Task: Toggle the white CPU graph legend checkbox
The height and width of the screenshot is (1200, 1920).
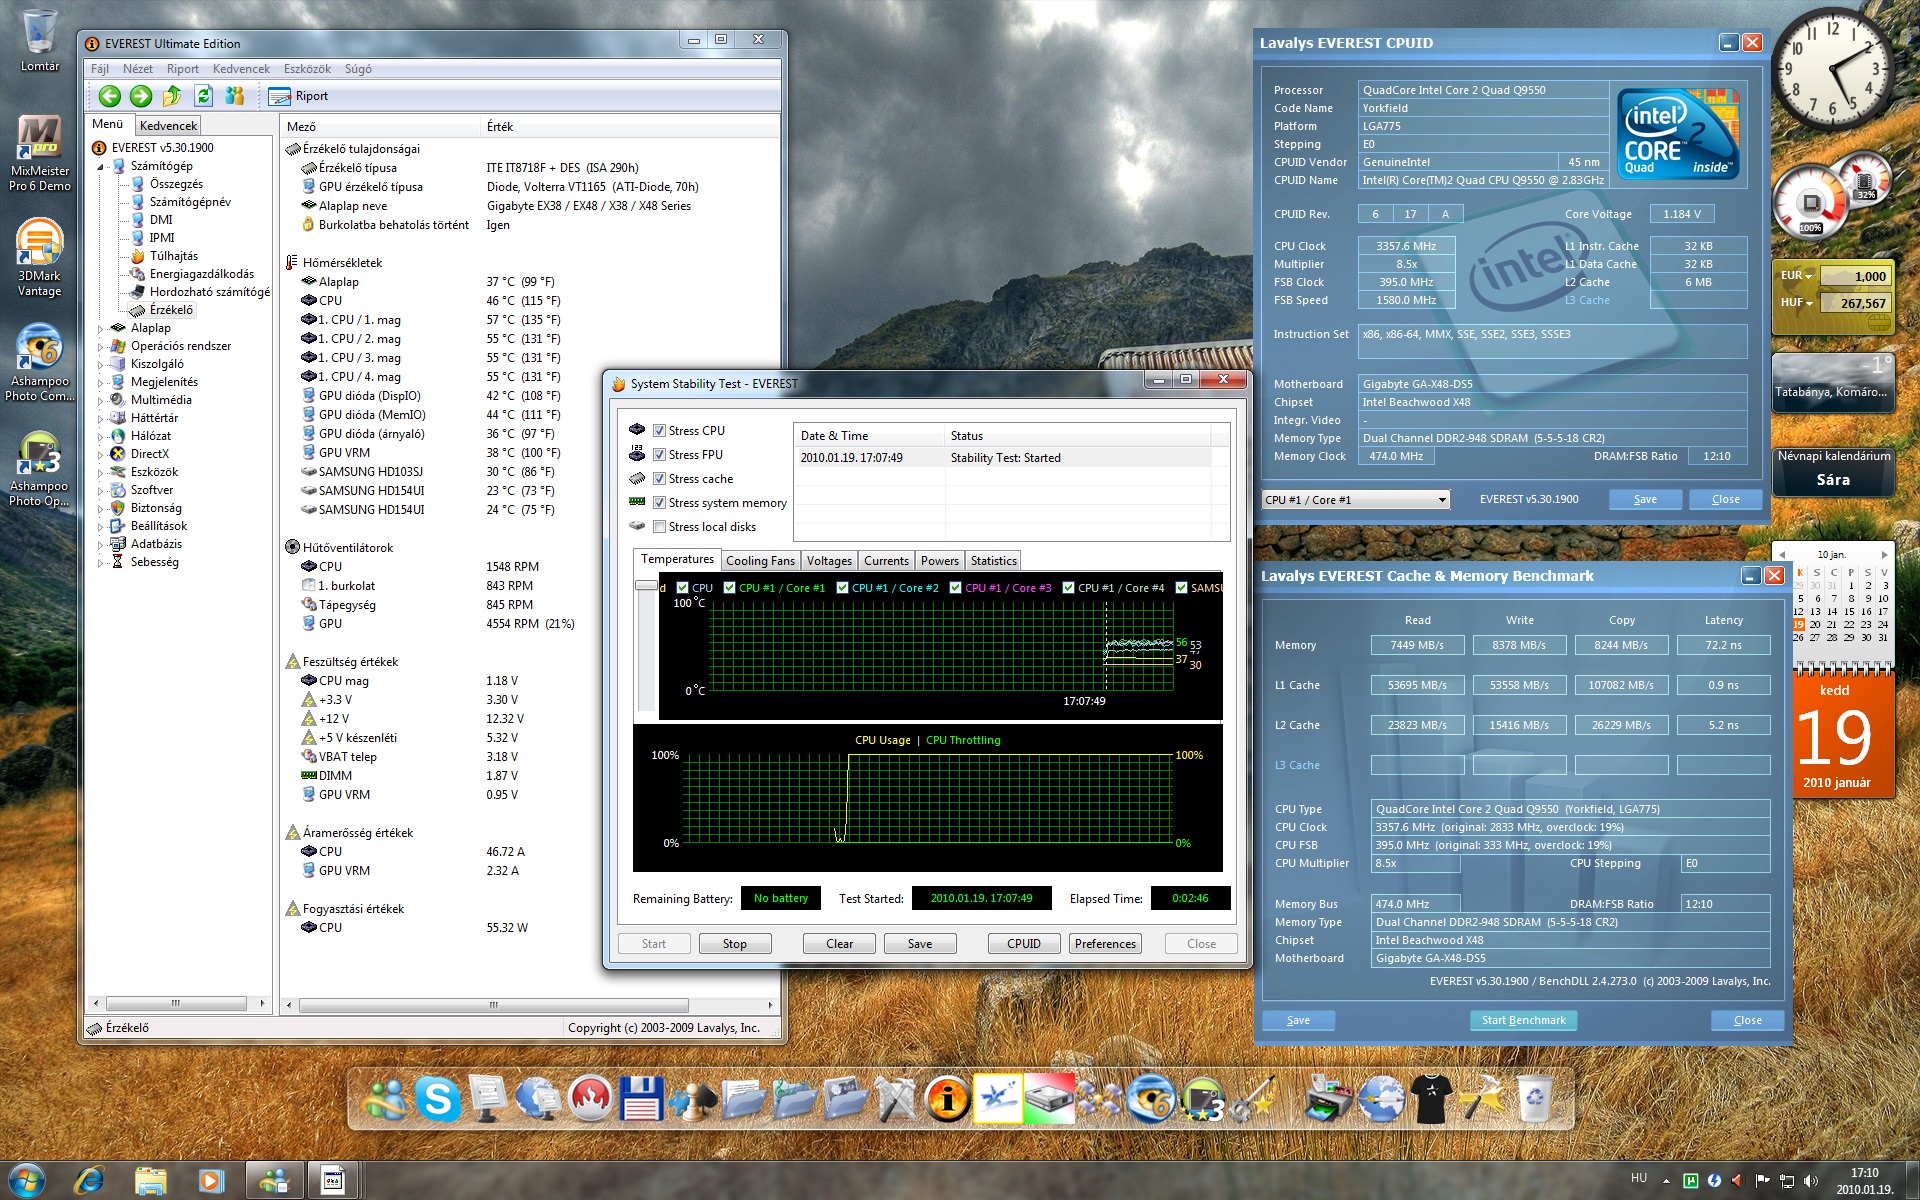Action: [683, 588]
